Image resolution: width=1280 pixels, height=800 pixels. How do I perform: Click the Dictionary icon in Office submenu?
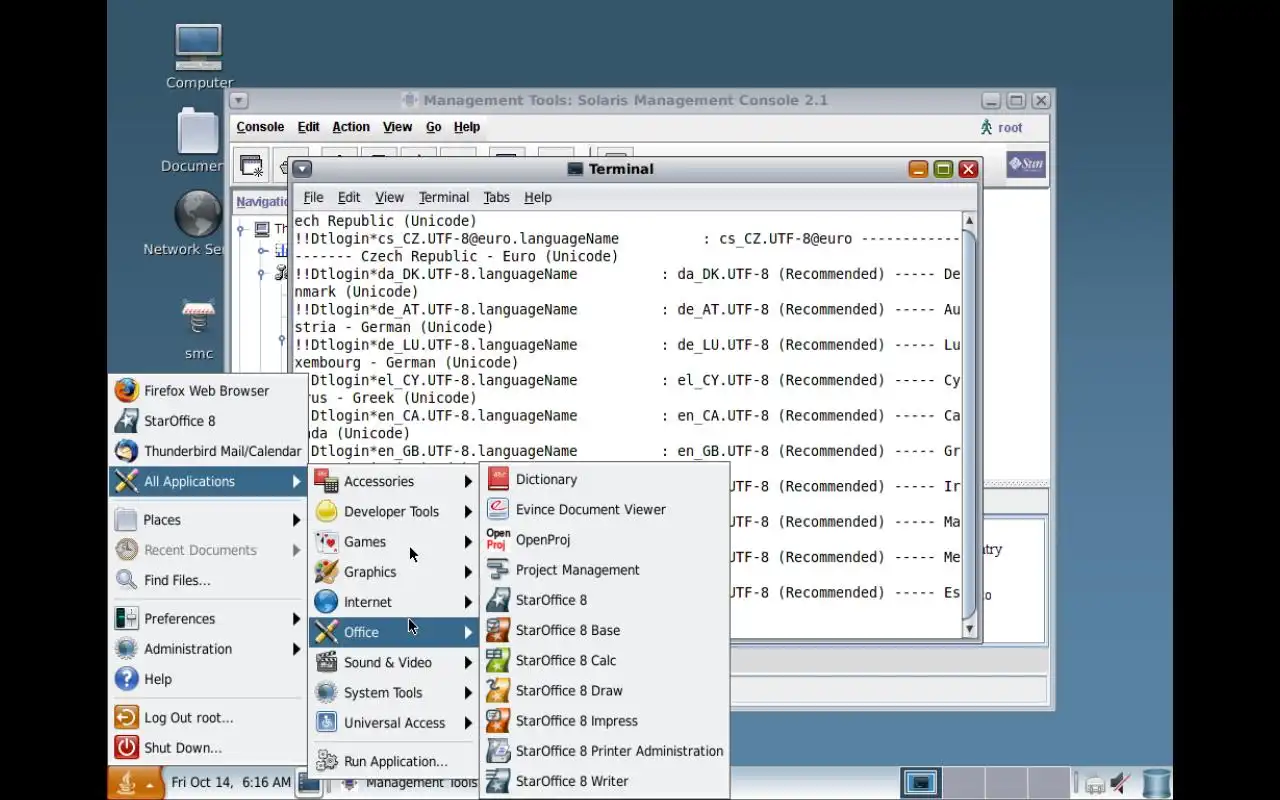(x=498, y=479)
